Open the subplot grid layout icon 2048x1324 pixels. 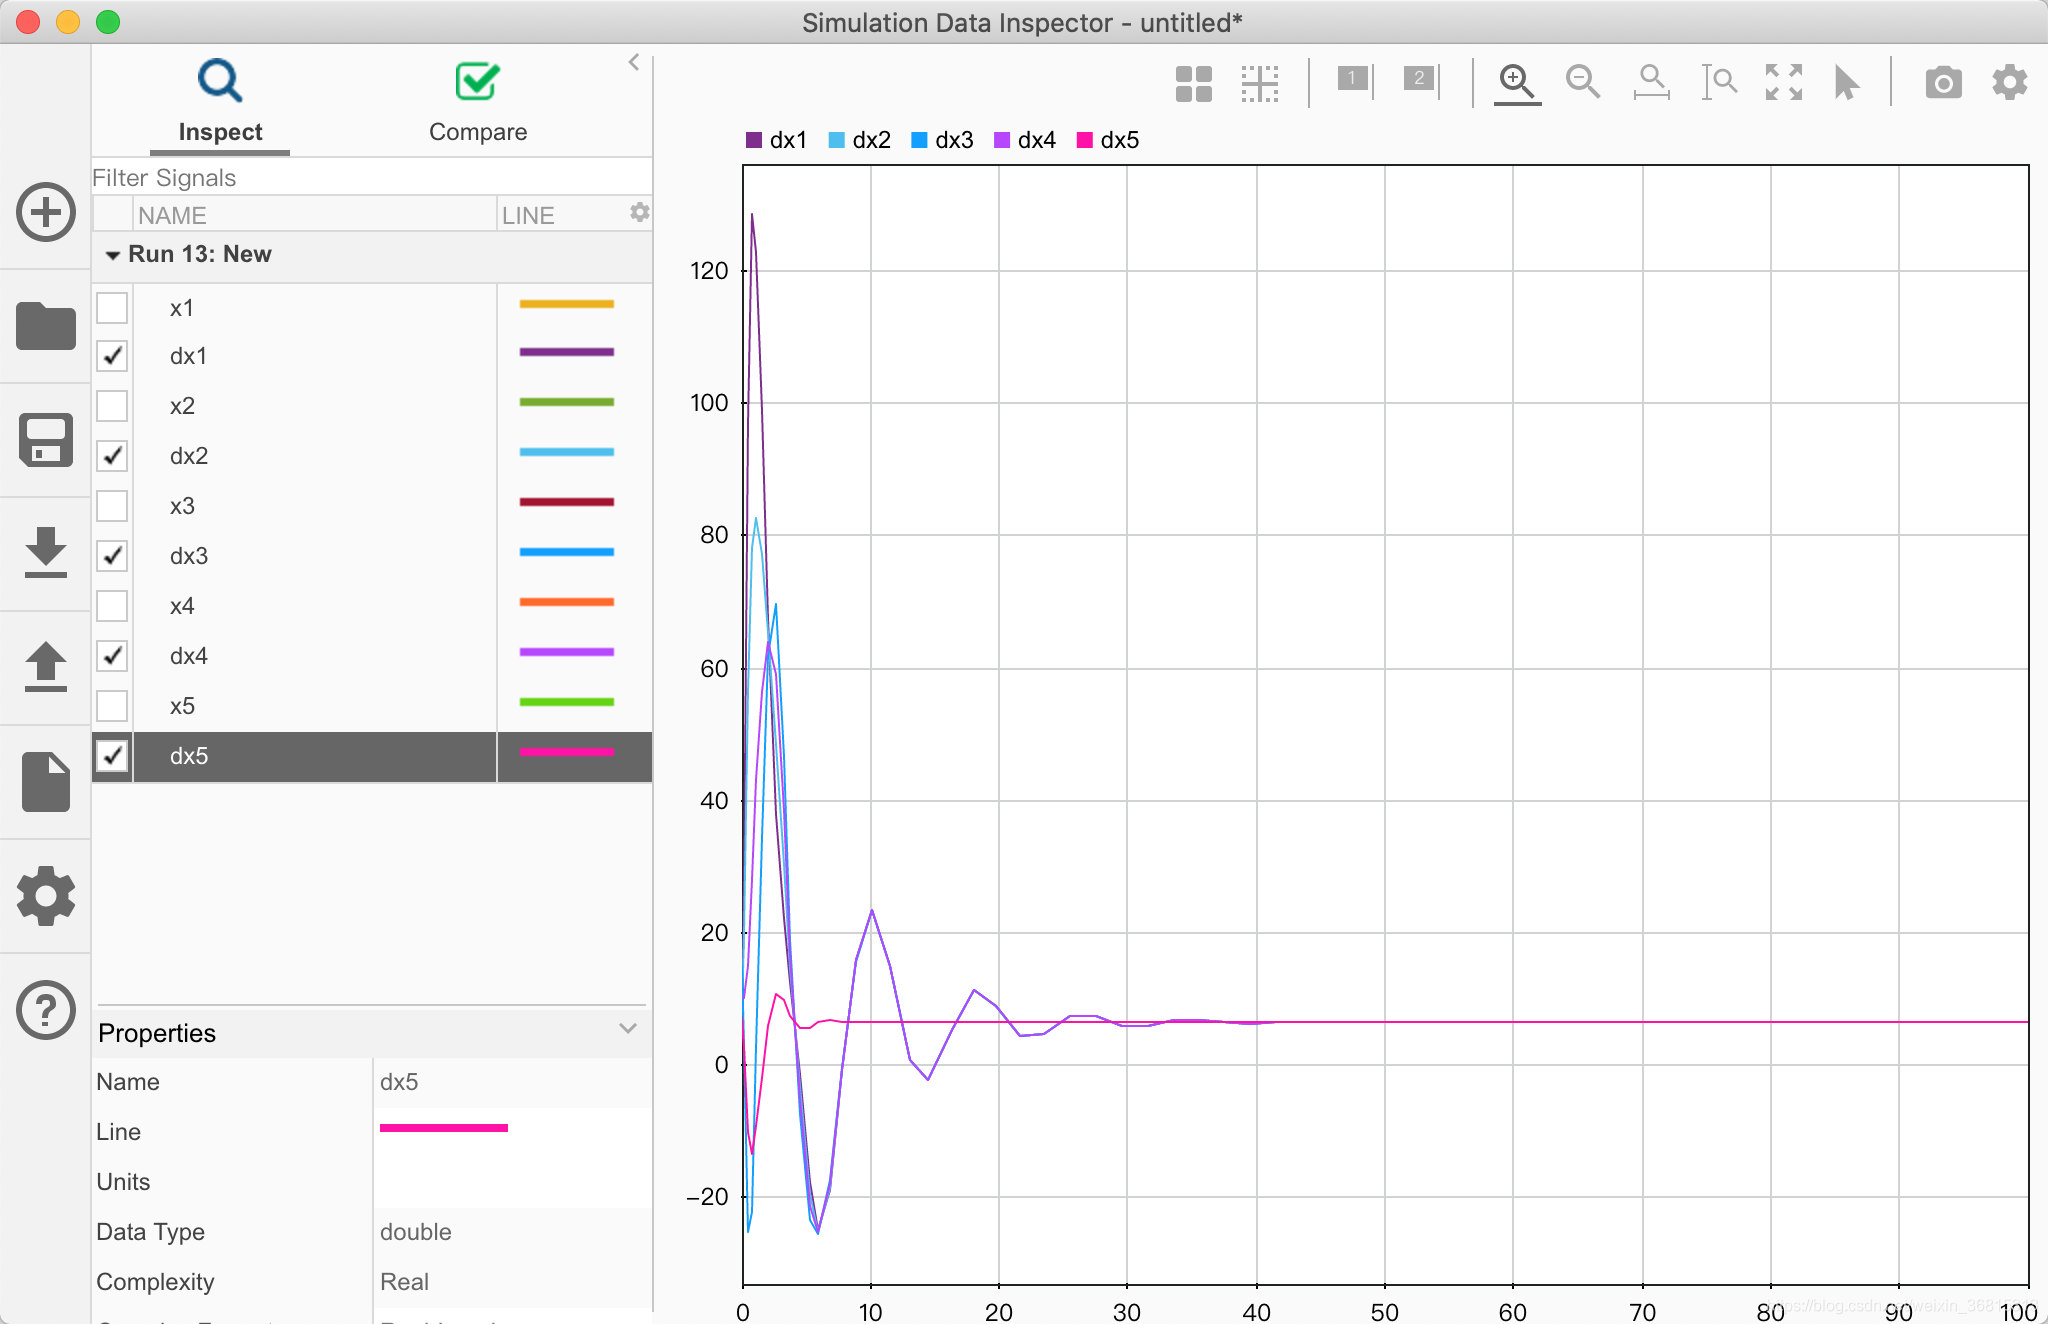click(1193, 84)
